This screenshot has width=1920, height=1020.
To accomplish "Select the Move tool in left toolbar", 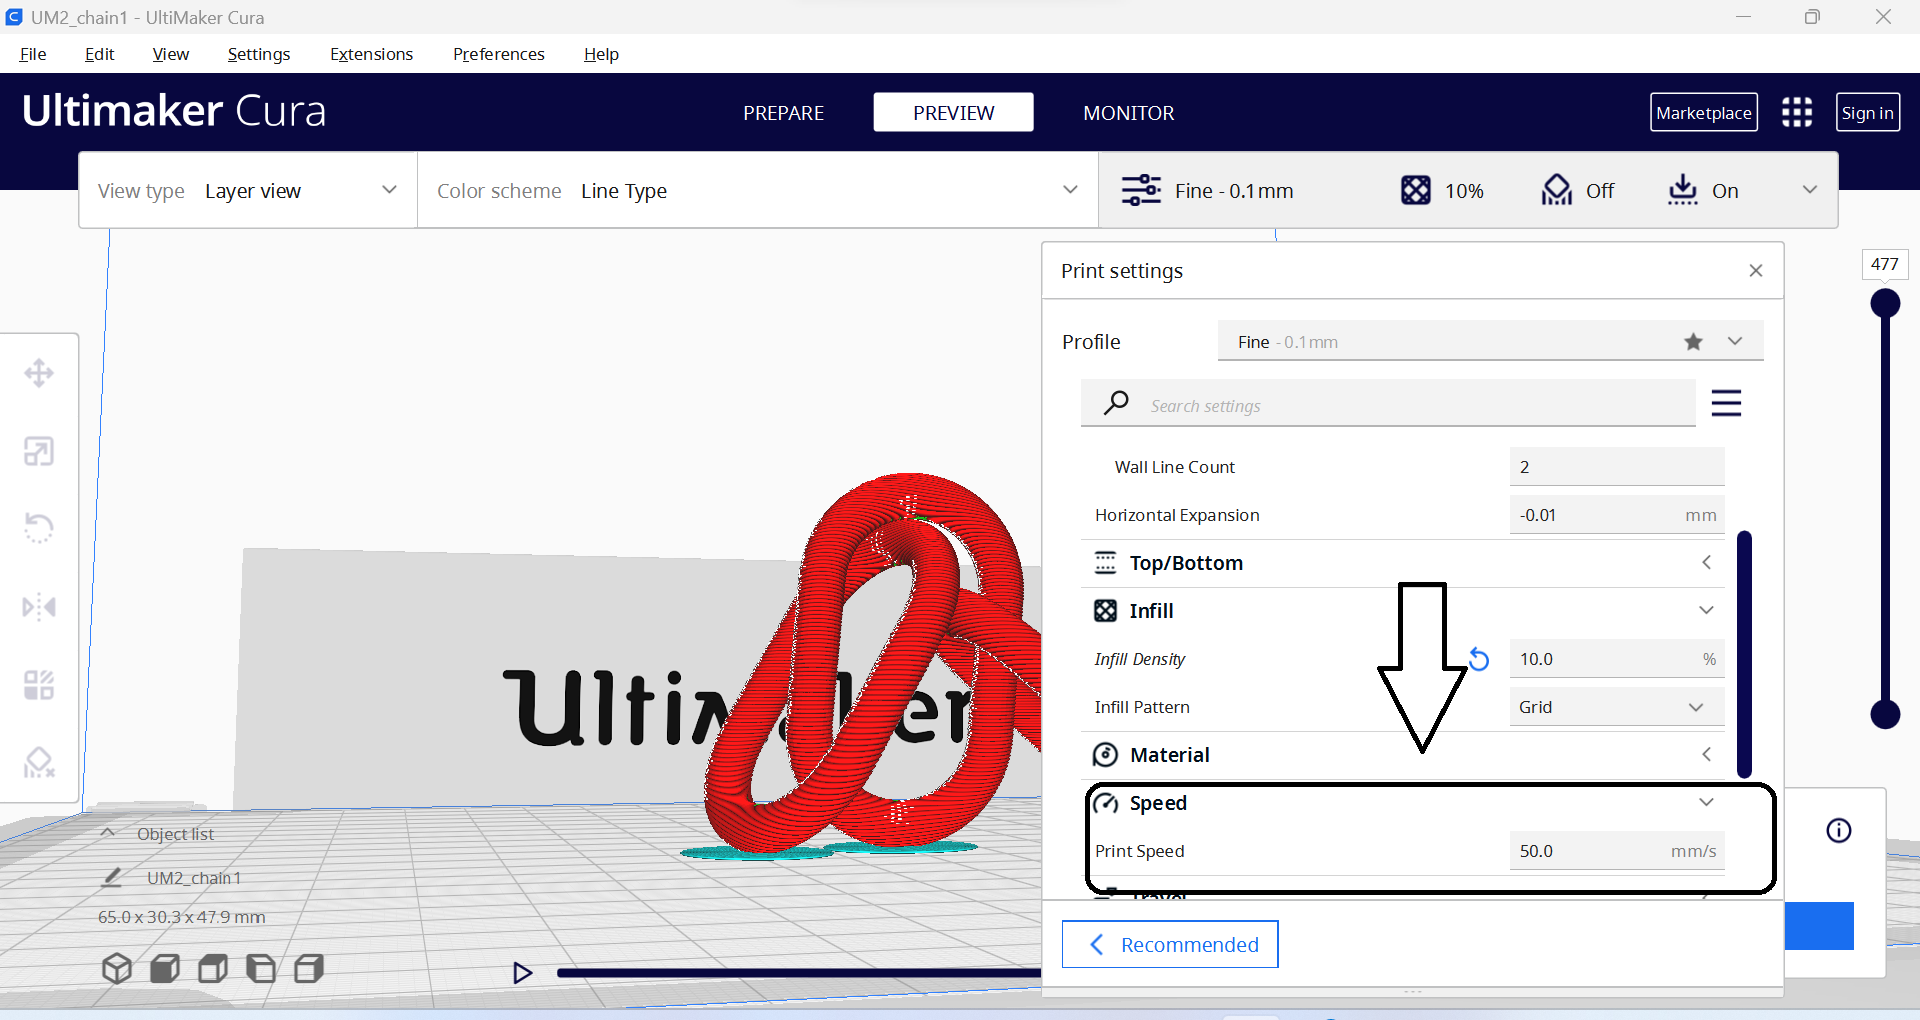I will [39, 373].
